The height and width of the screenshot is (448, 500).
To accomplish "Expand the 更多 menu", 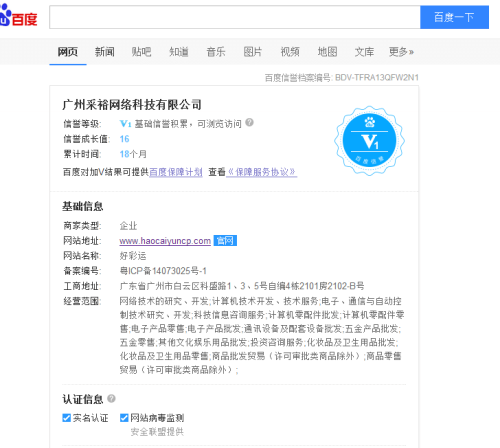I will click(x=401, y=52).
